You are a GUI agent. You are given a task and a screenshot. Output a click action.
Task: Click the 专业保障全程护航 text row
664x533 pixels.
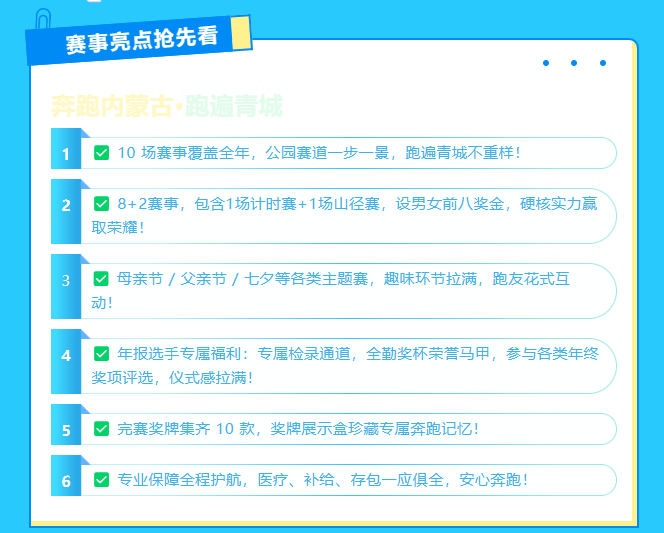[x=322, y=480]
